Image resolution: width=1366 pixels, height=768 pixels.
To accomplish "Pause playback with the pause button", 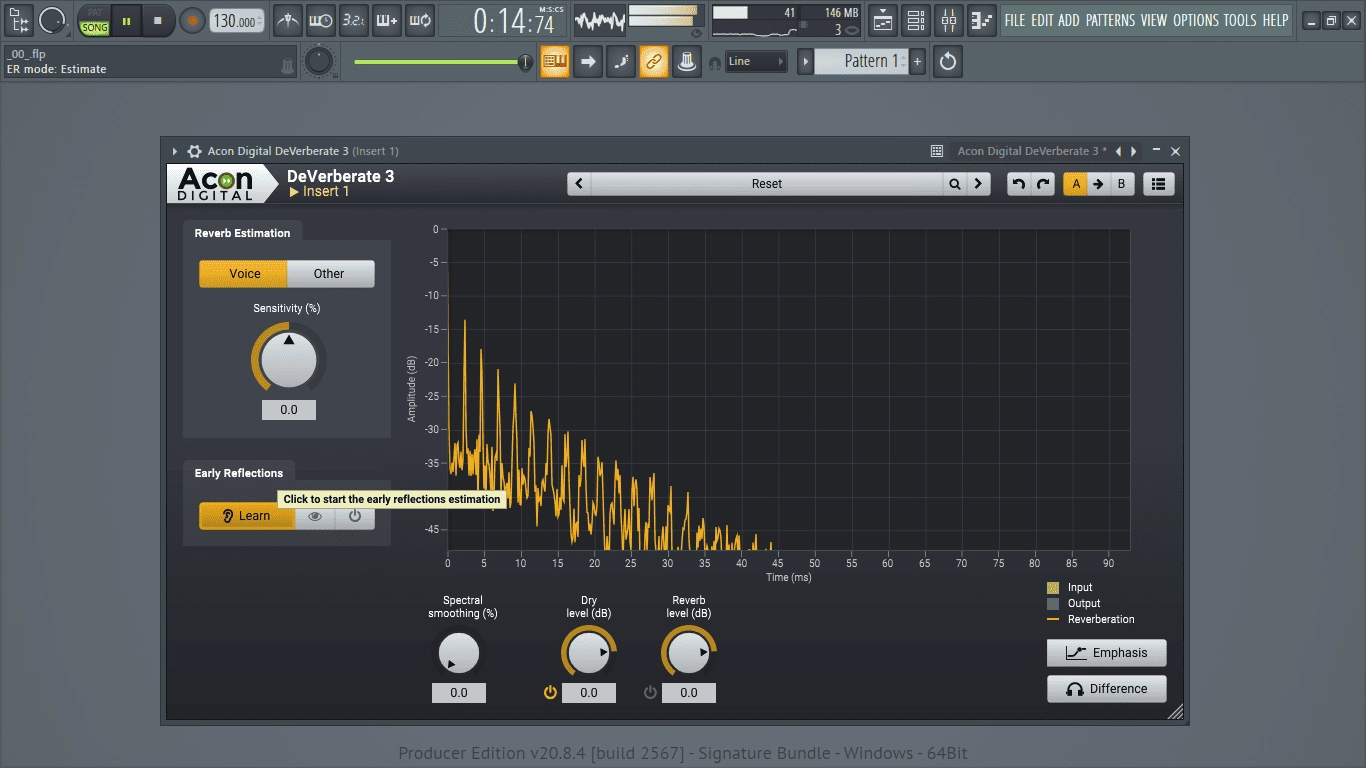I will coord(126,20).
